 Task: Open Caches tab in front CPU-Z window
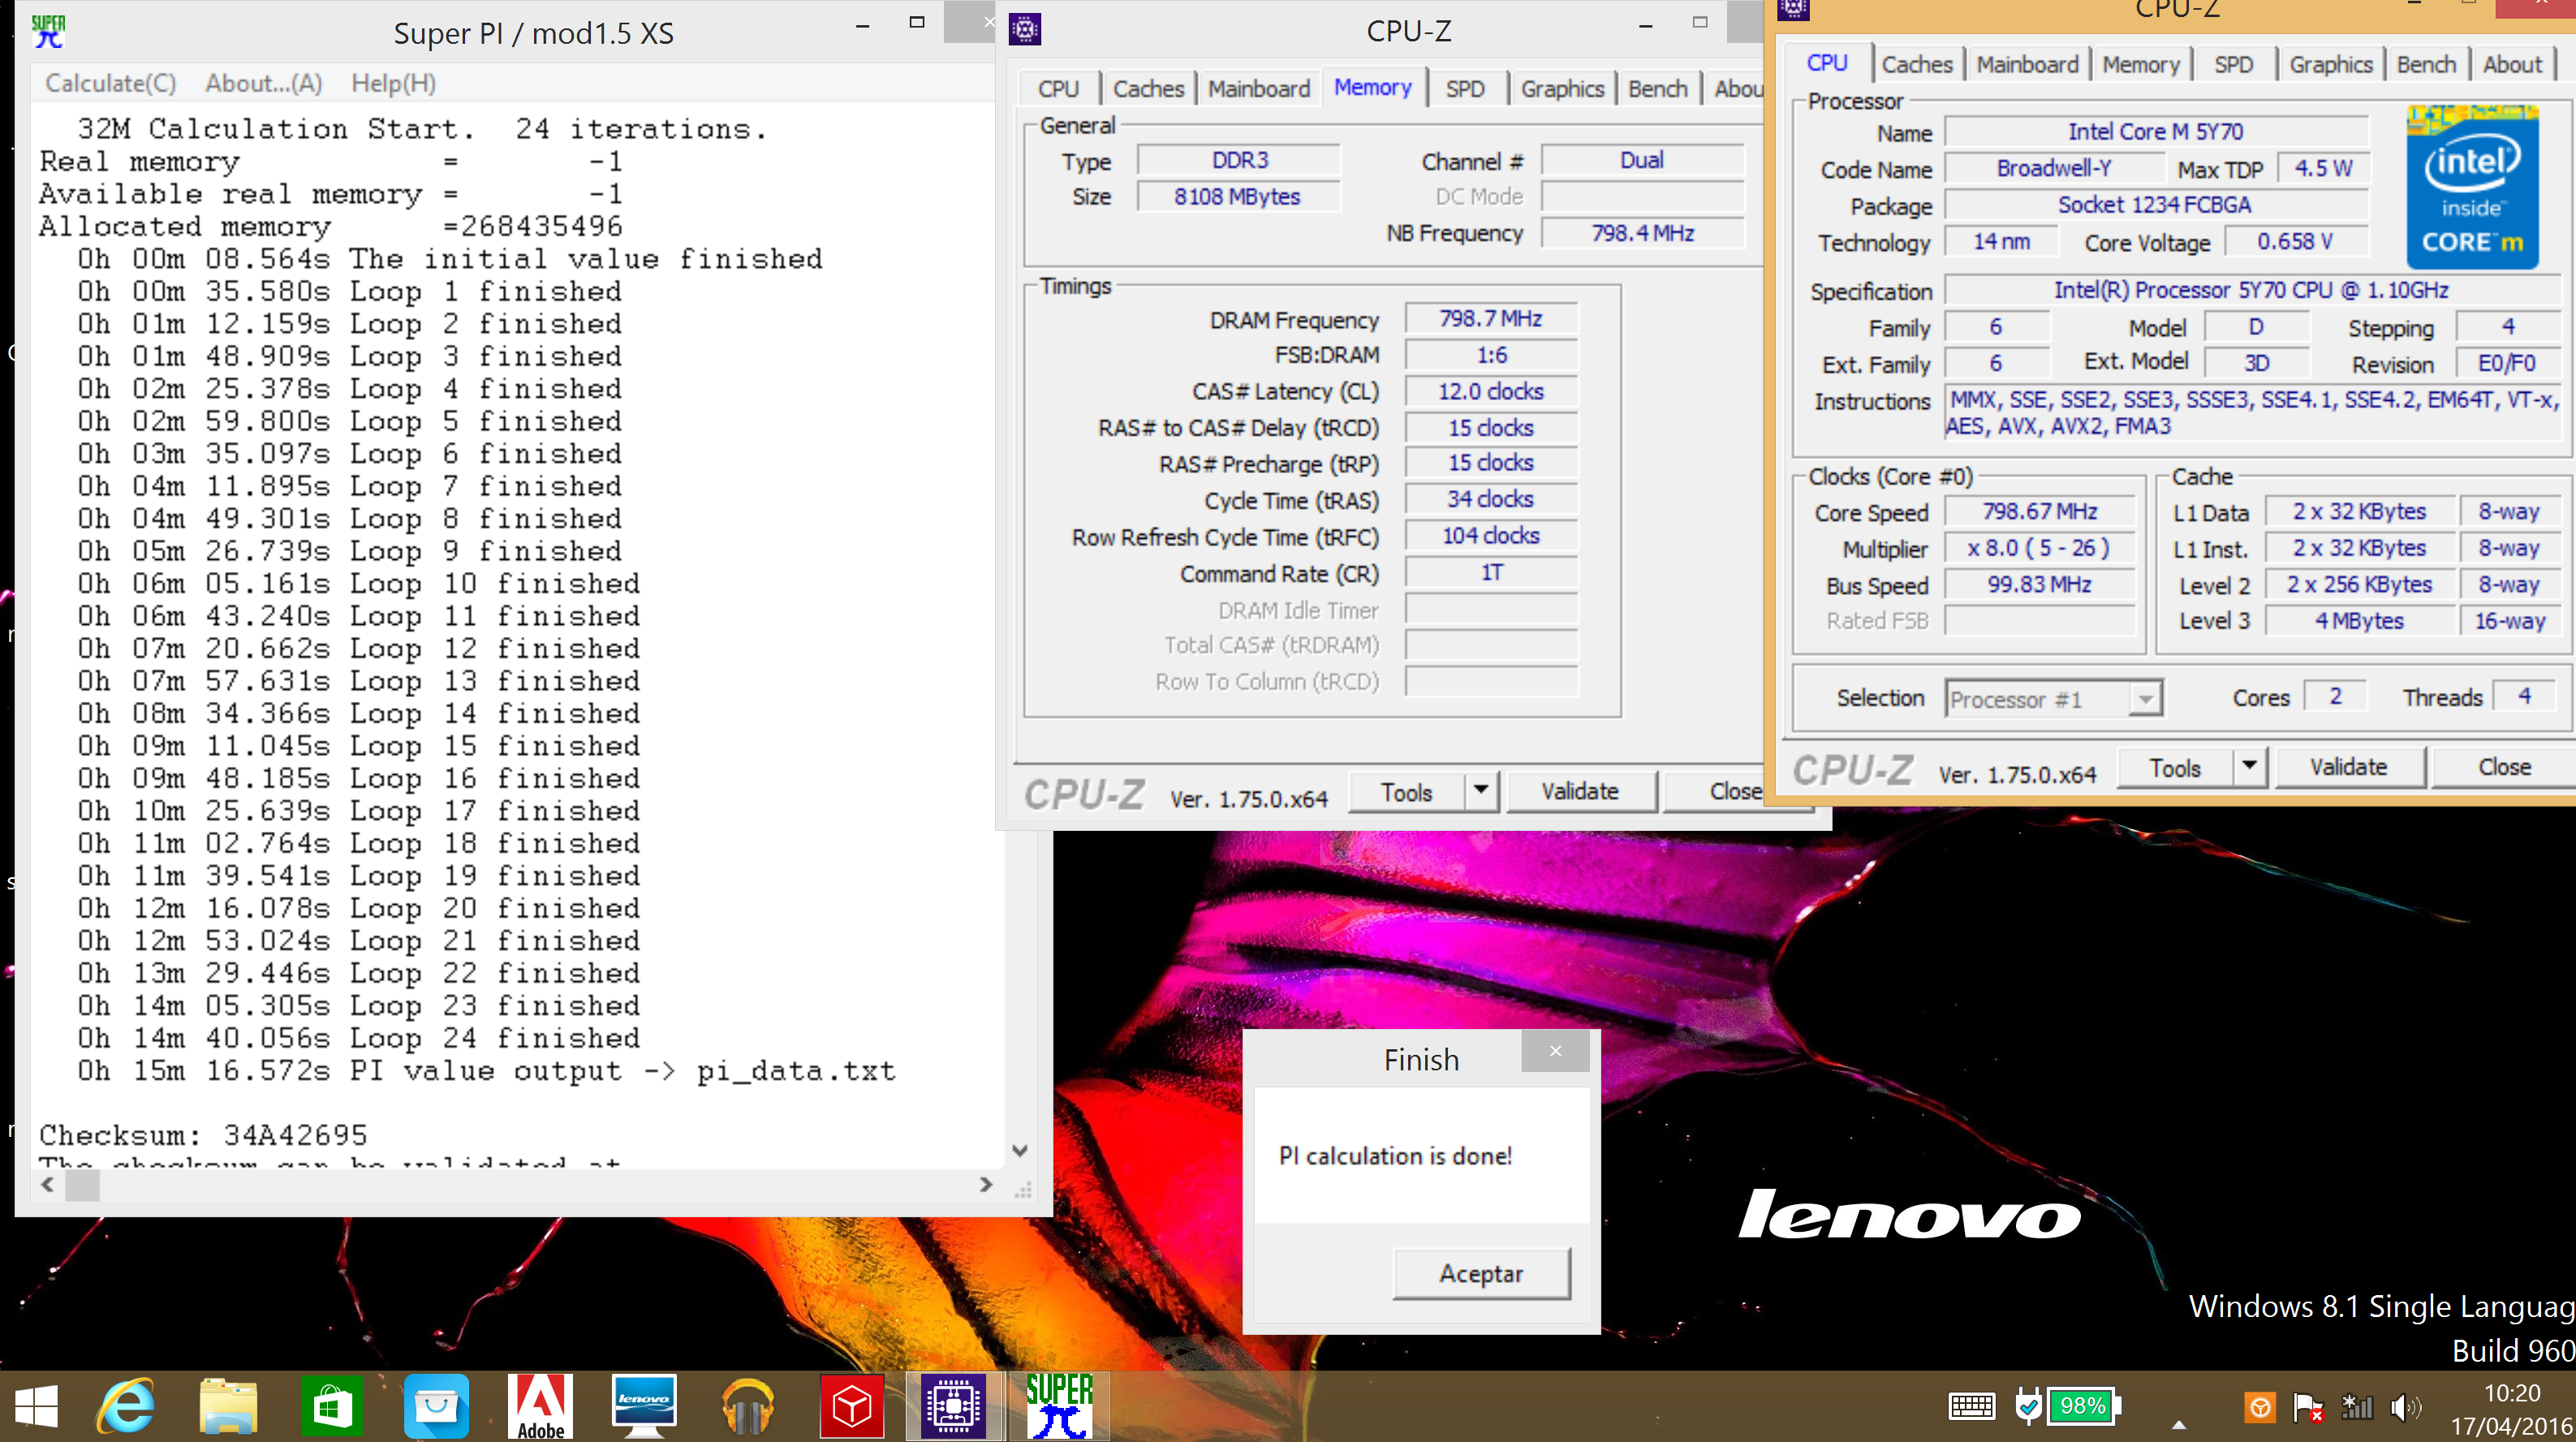[x=1916, y=65]
